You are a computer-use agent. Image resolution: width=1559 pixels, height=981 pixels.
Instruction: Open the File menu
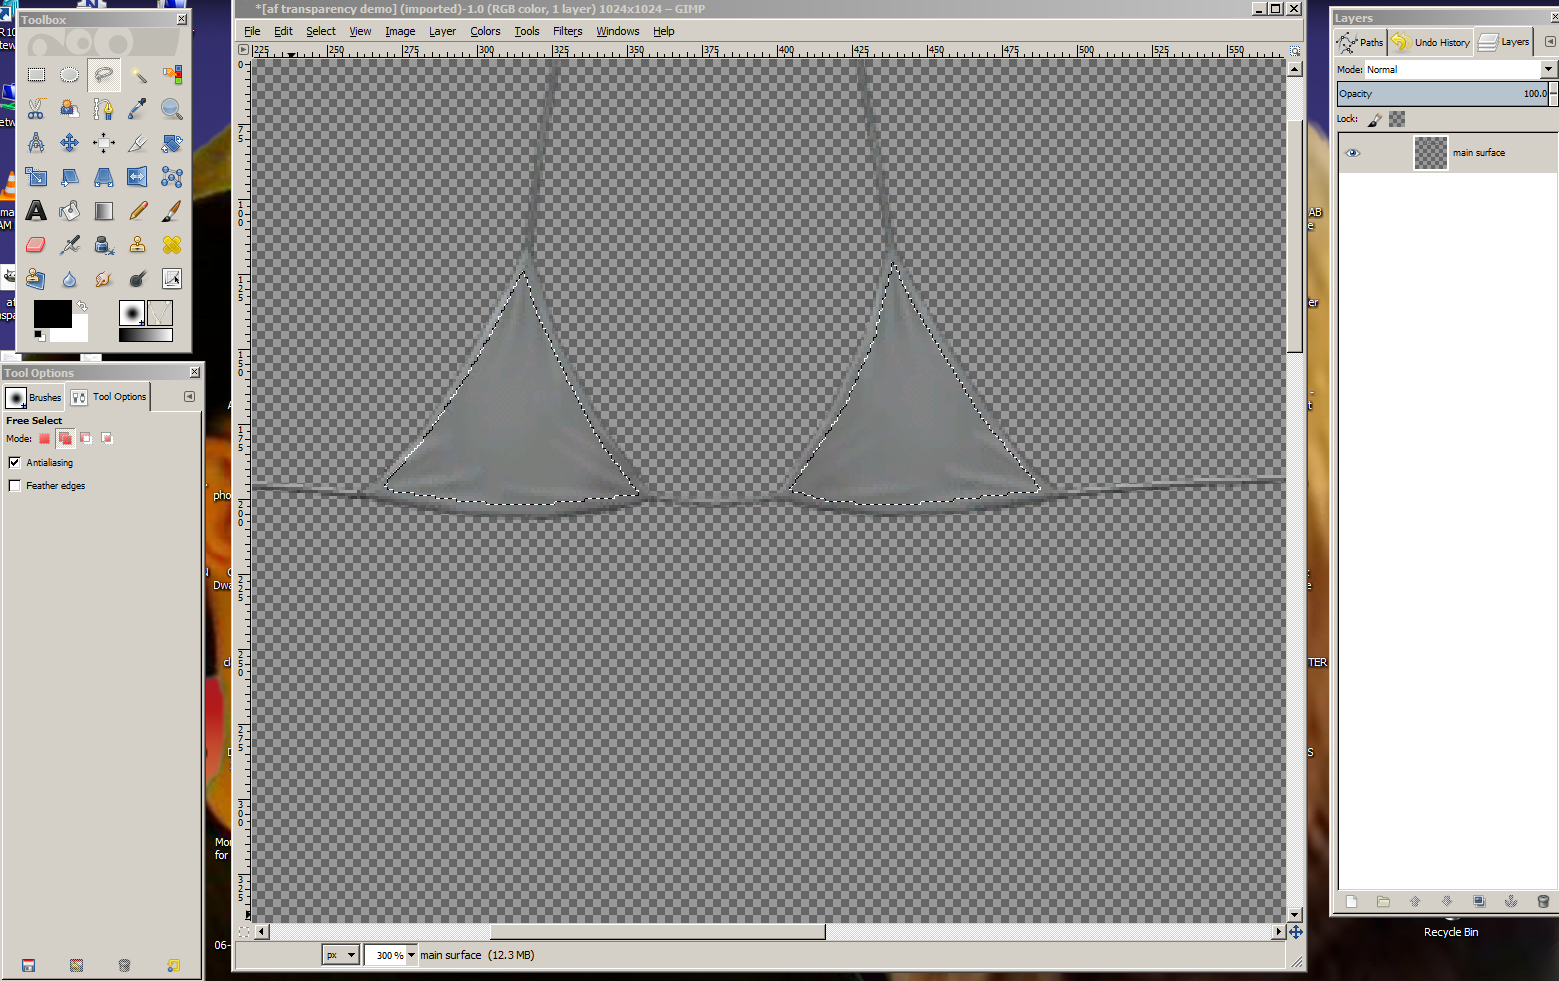click(x=252, y=31)
